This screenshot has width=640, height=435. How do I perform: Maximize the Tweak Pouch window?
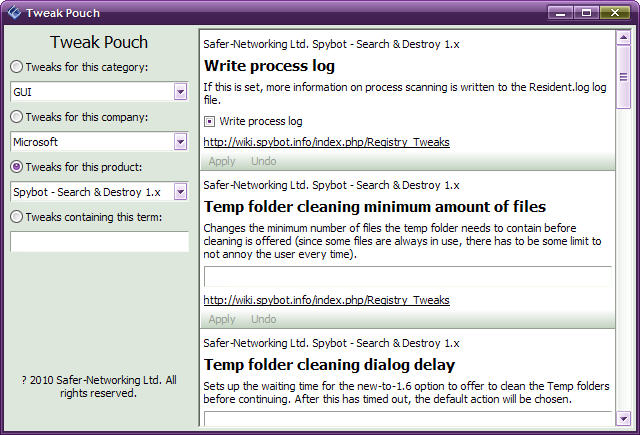pyautogui.click(x=587, y=12)
